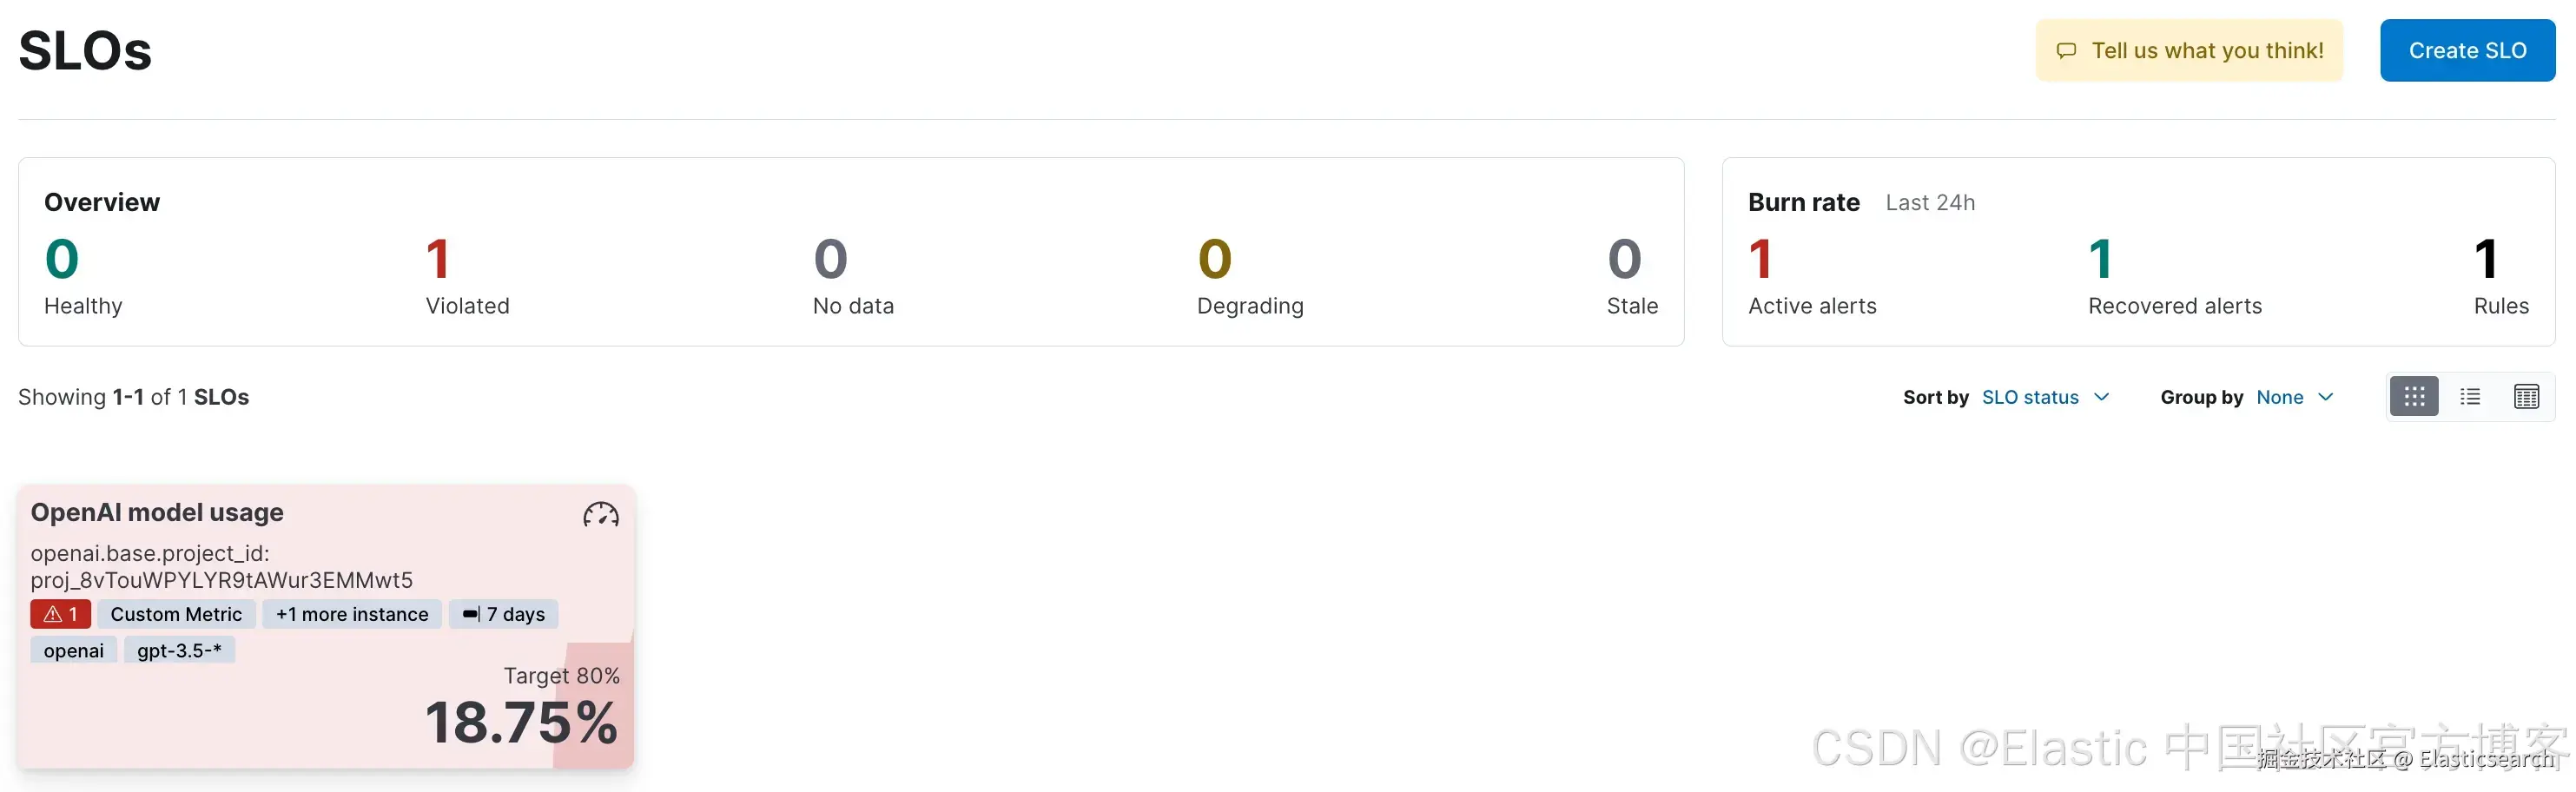Click the 7 days time window badge
The width and height of the screenshot is (2576, 792).
(x=504, y=614)
